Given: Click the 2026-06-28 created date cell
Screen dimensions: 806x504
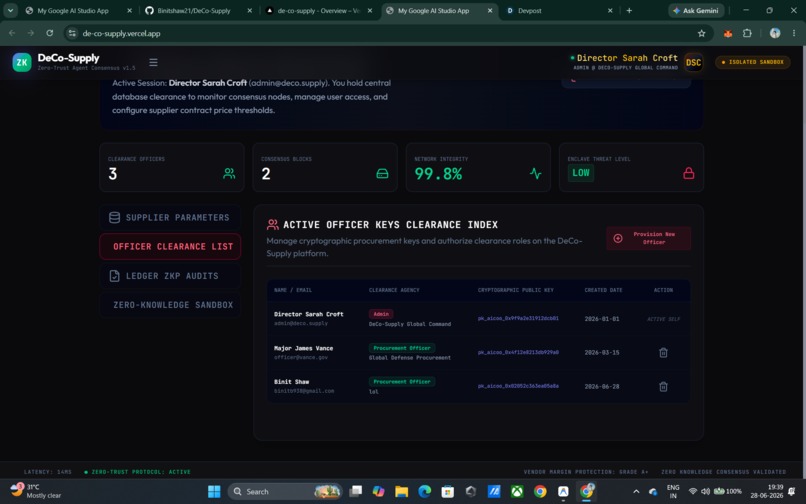Looking at the screenshot, I should click(601, 386).
